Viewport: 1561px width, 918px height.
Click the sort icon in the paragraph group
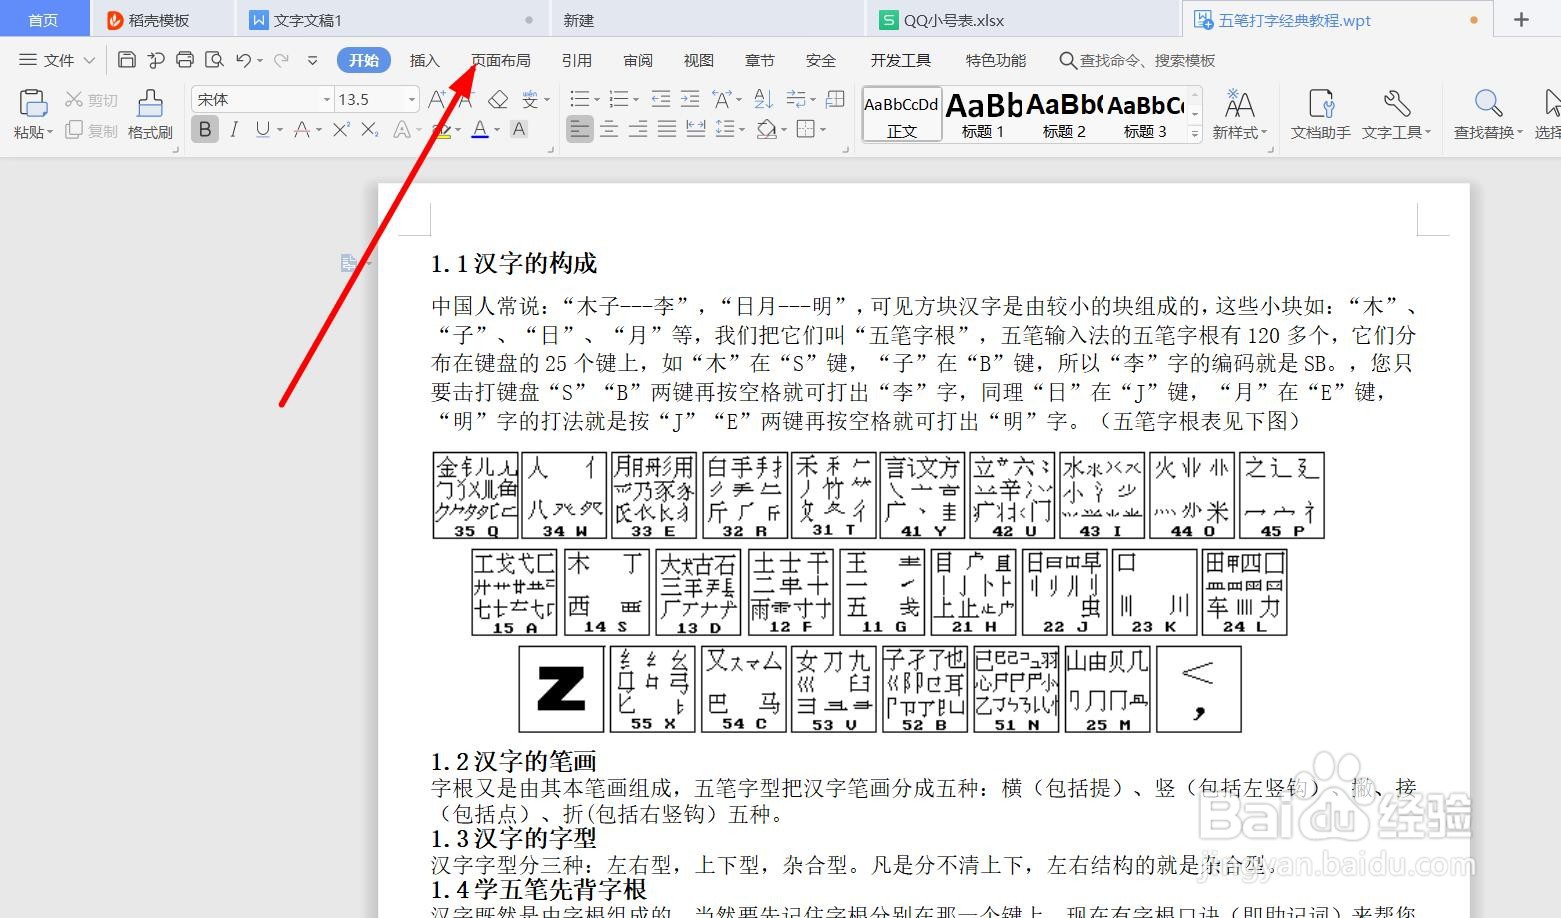pos(763,98)
